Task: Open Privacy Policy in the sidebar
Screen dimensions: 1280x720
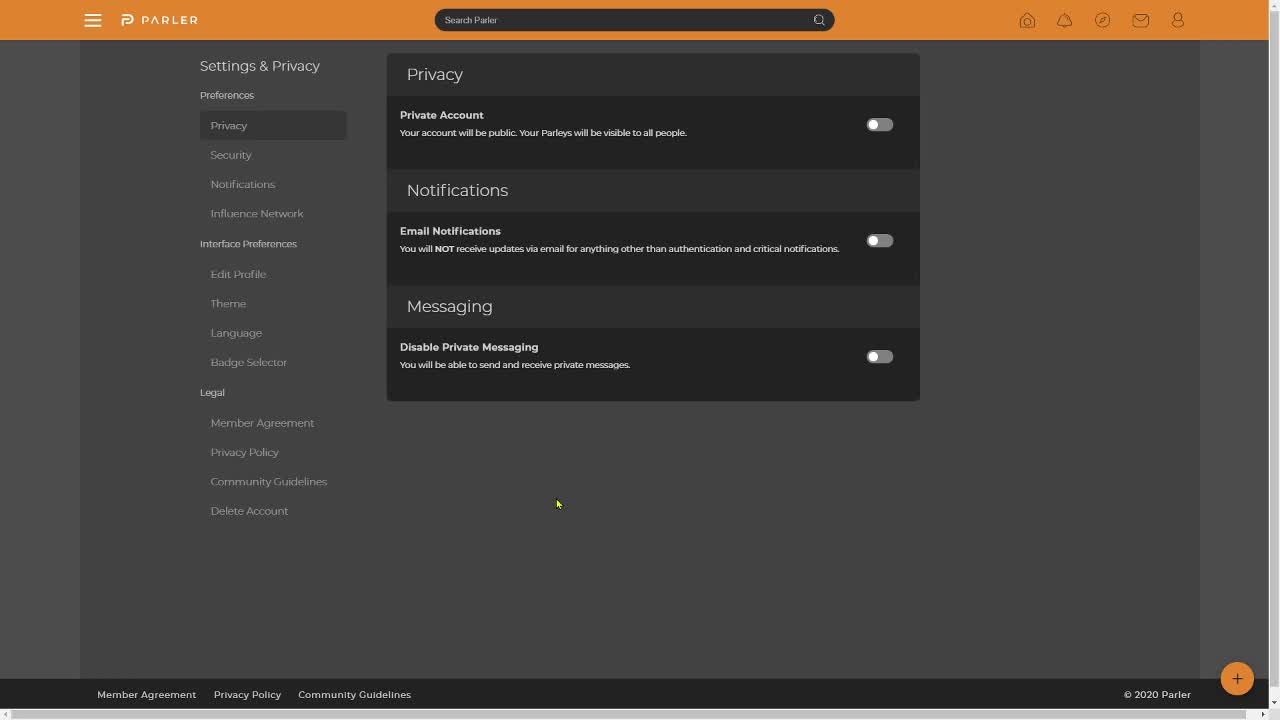Action: tap(245, 452)
